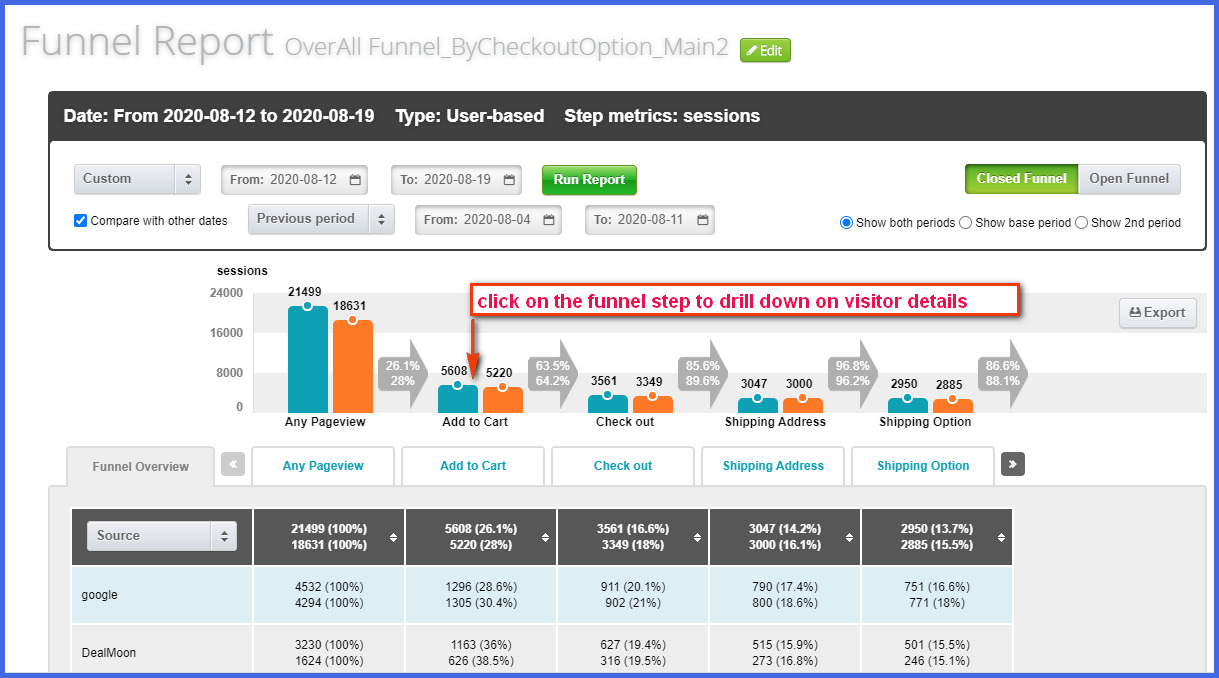
Task: Expand the Previous period dropdown
Action: click(321, 219)
